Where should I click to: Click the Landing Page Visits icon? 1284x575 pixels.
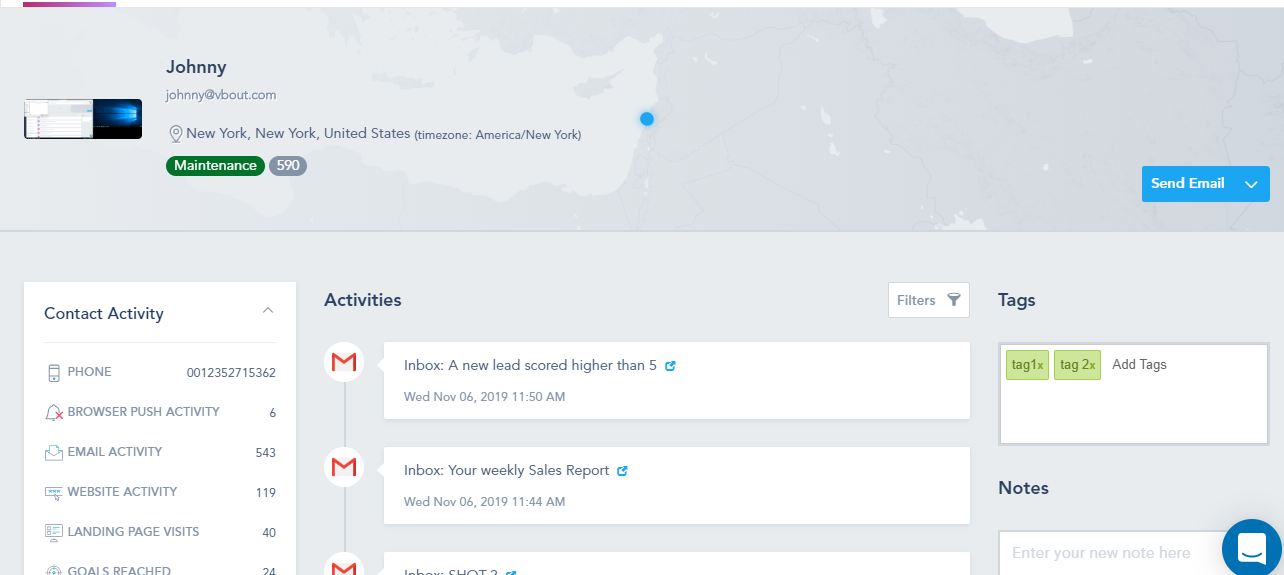54,532
